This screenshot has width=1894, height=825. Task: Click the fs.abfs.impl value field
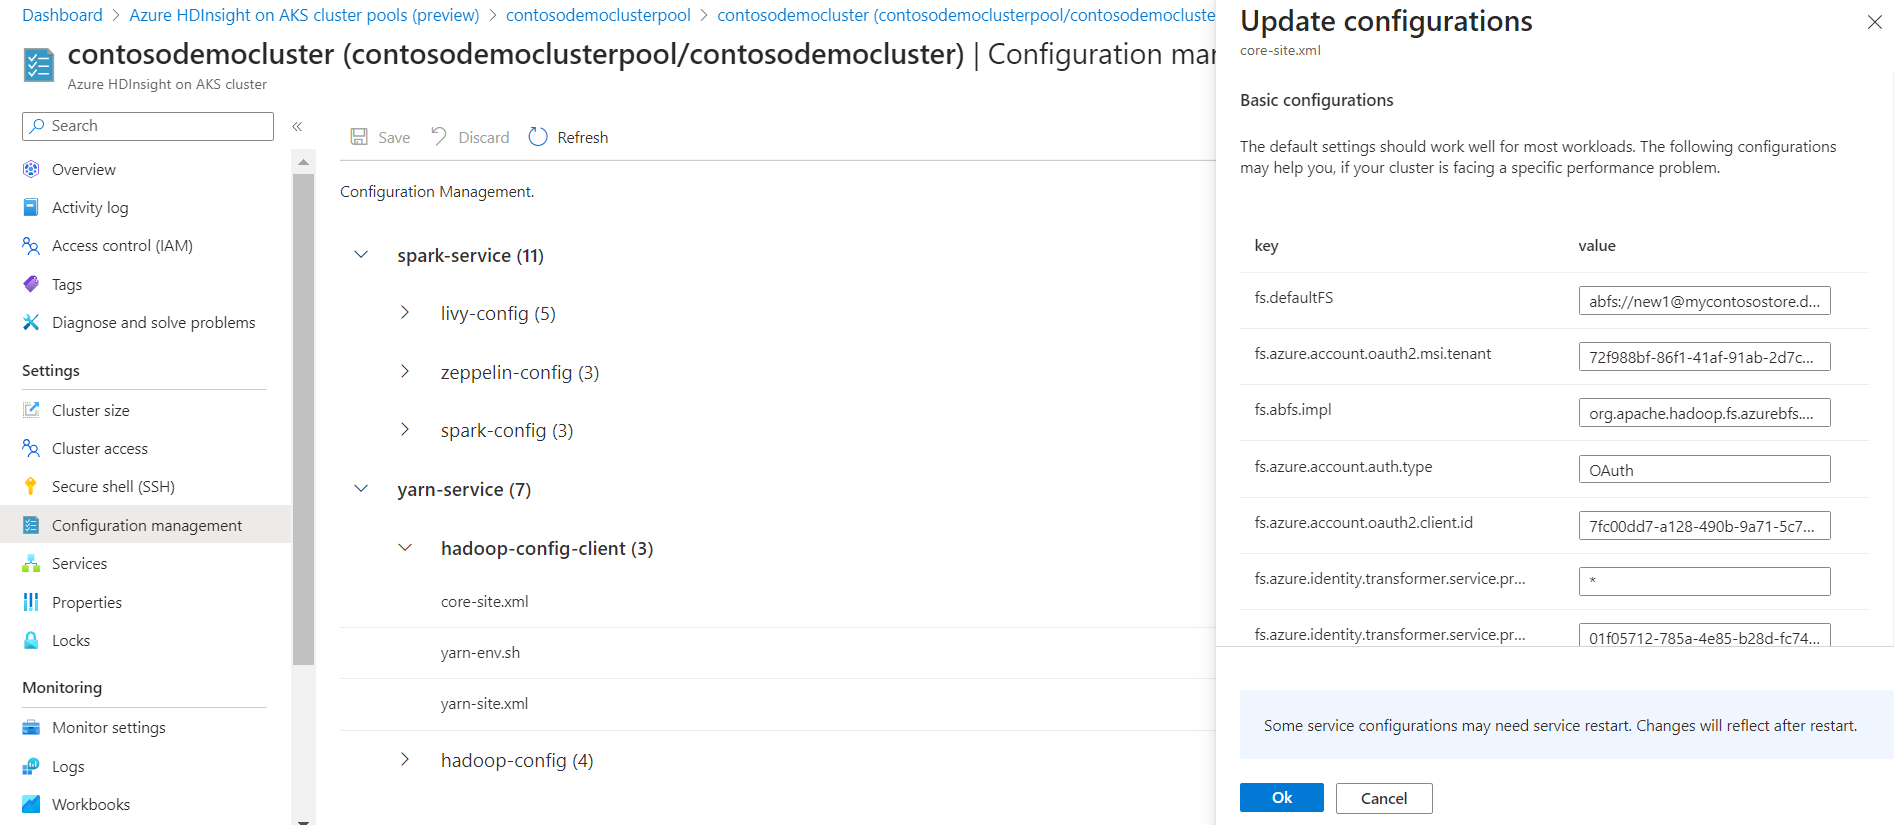(1704, 413)
